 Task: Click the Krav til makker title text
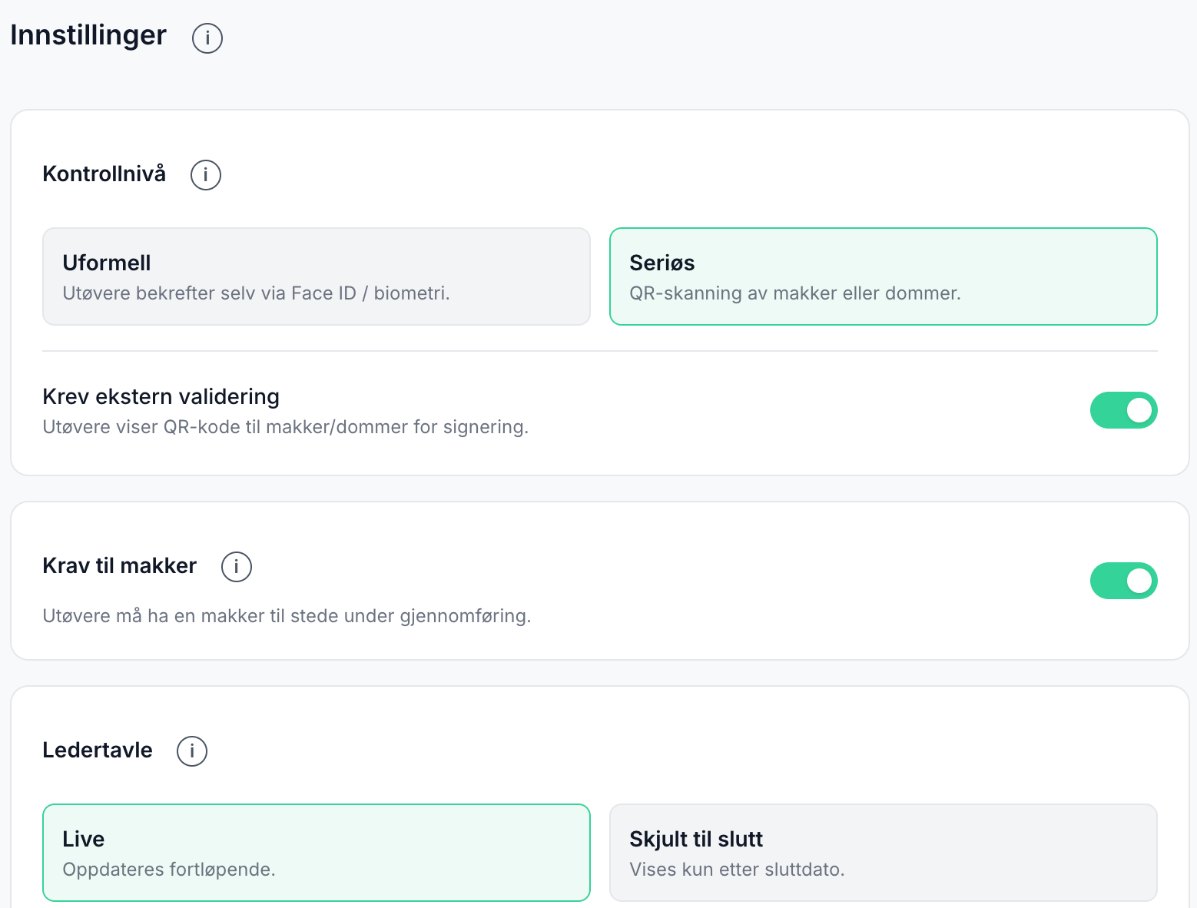[120, 565]
